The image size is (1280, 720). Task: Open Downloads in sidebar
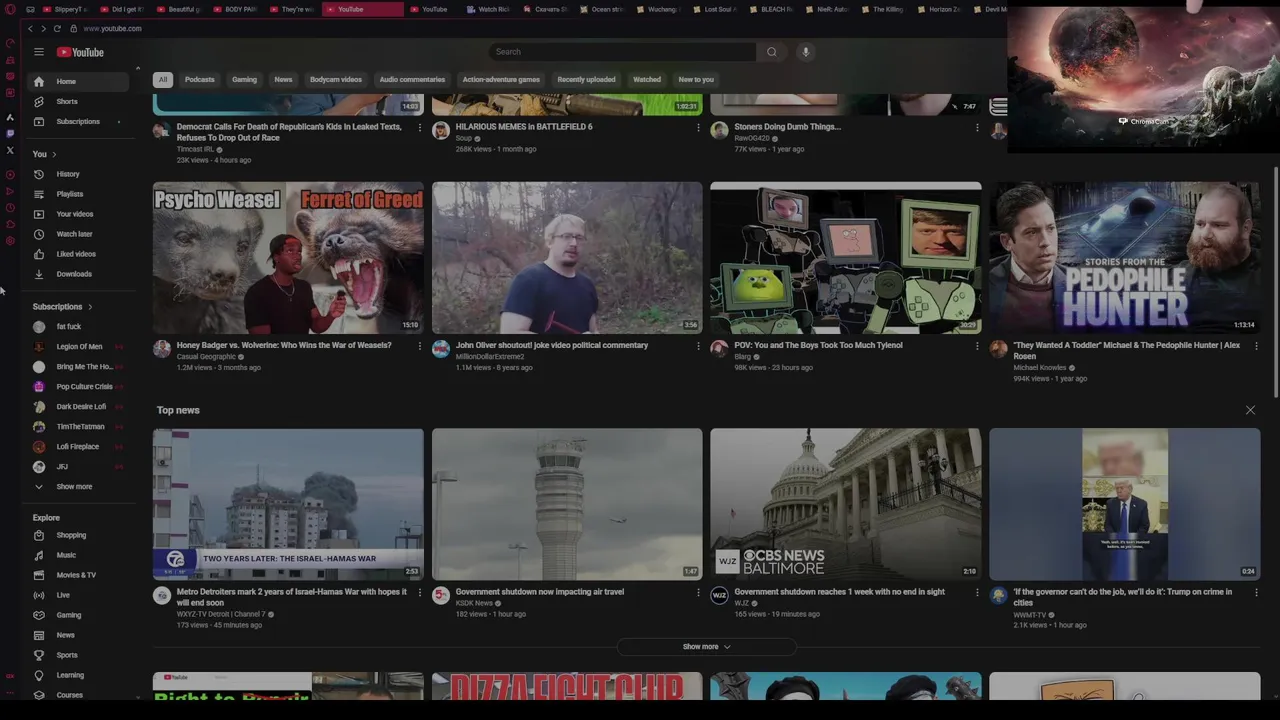[x=74, y=274]
